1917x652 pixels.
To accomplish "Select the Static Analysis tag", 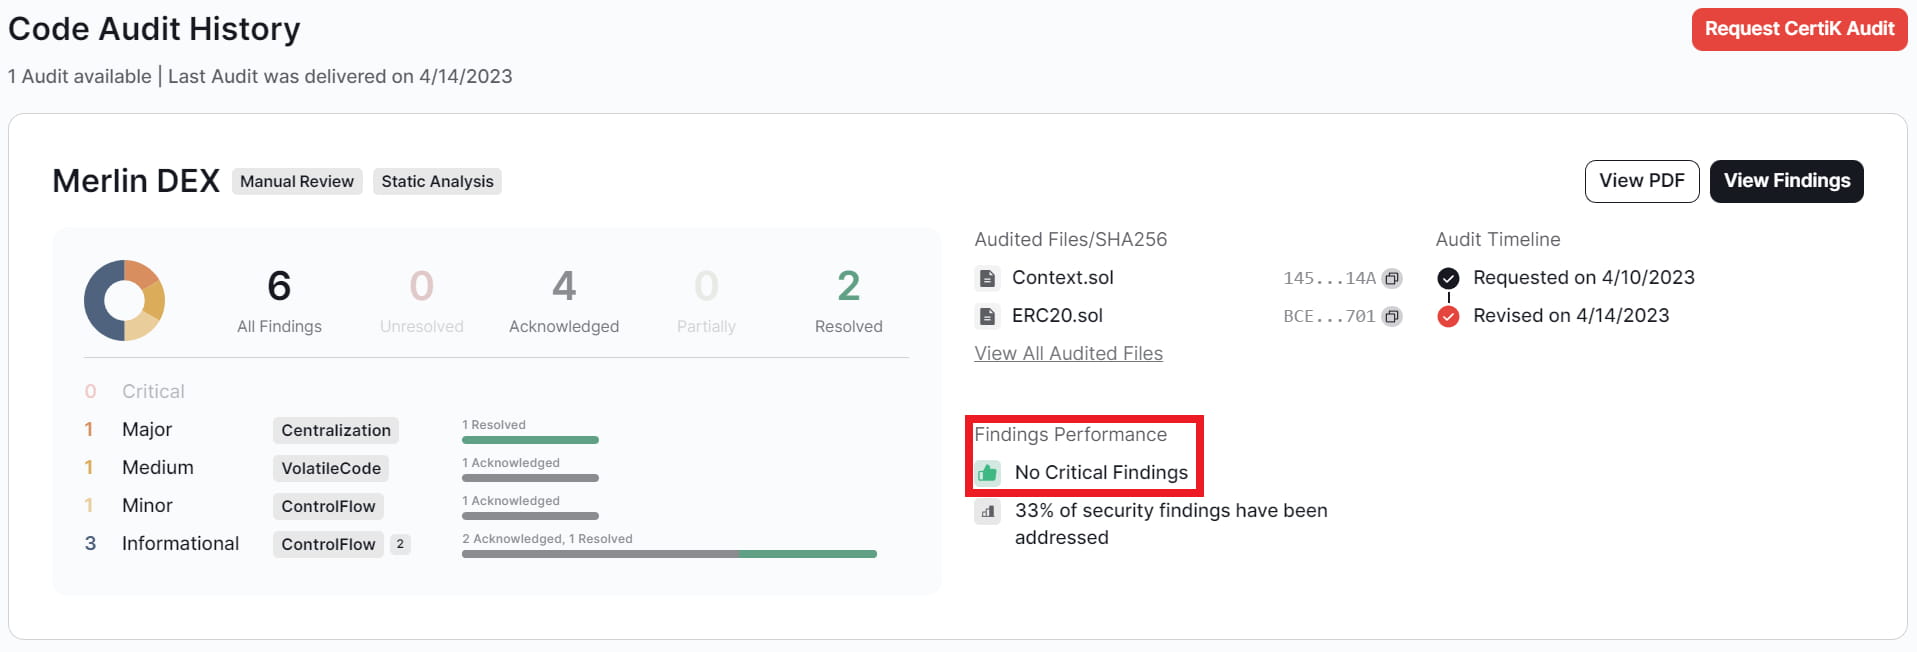I will coord(437,182).
